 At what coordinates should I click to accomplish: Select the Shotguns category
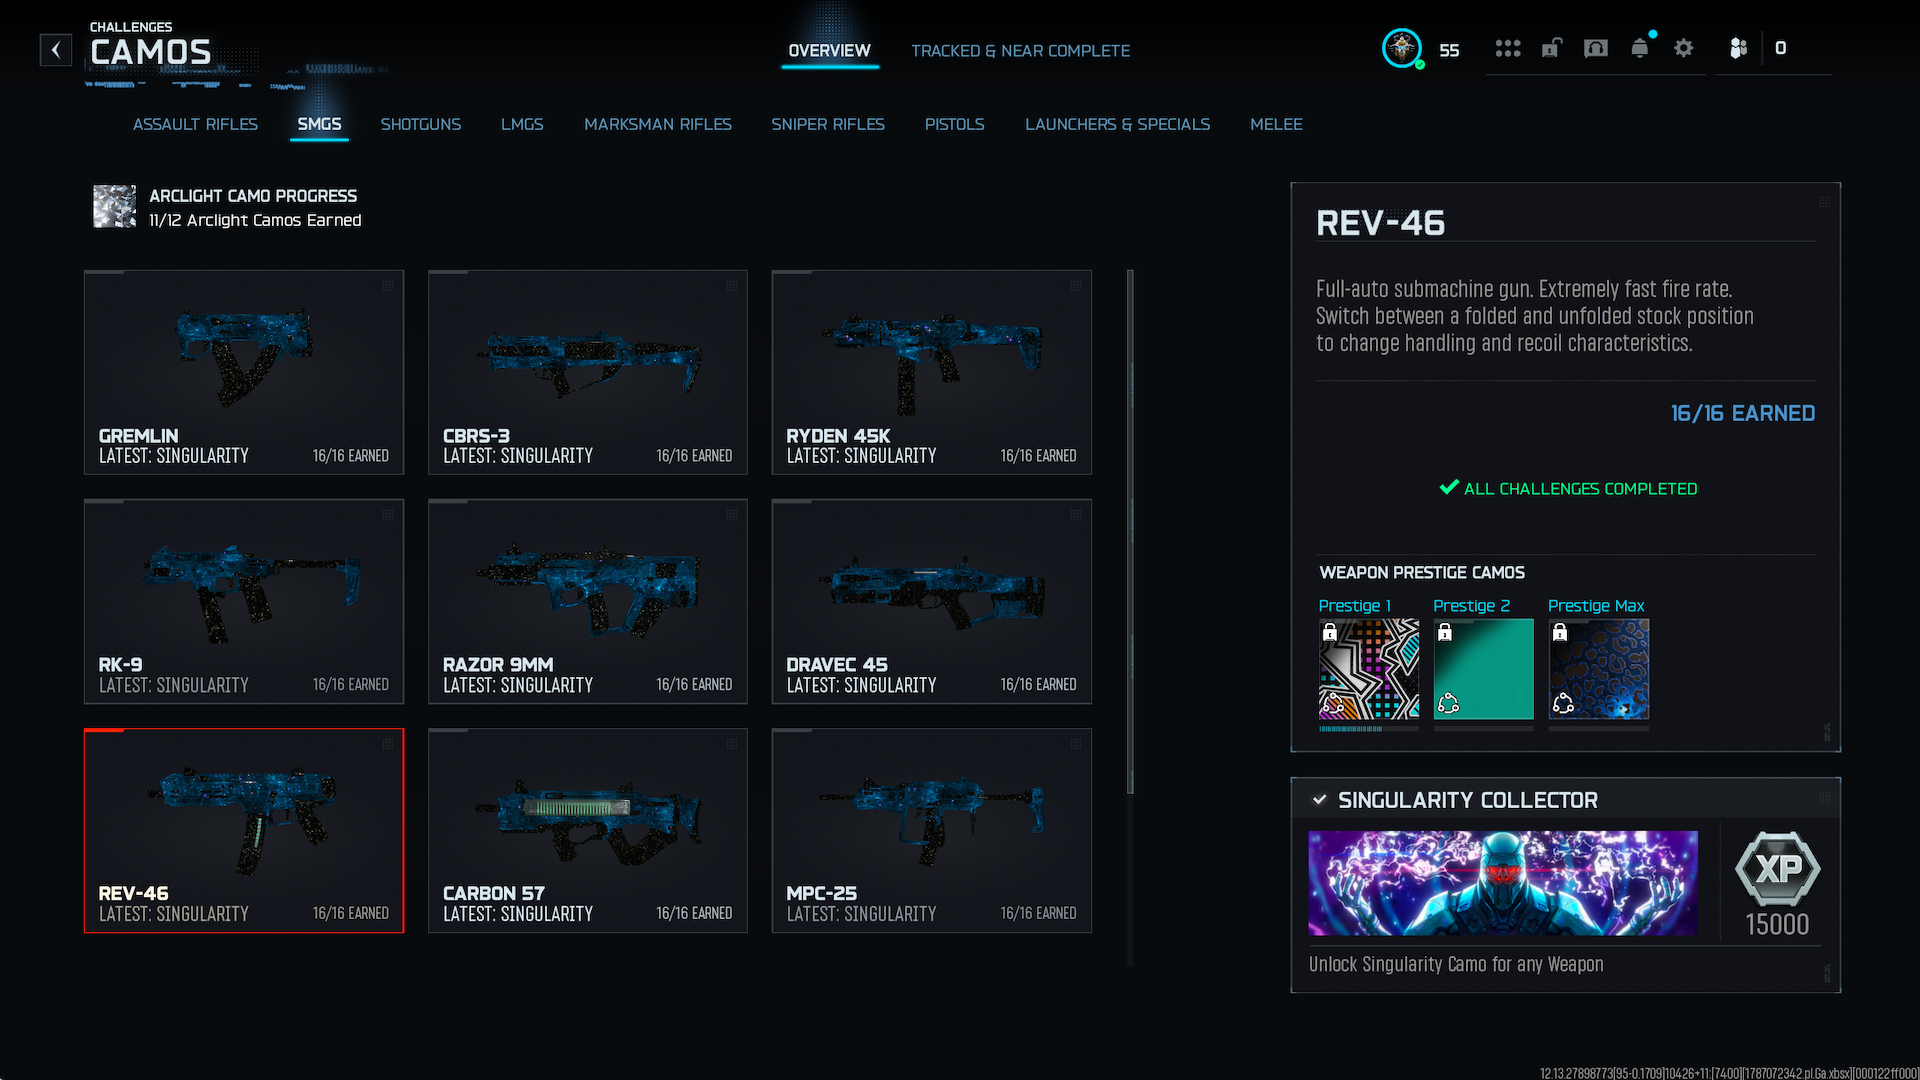pyautogui.click(x=421, y=124)
